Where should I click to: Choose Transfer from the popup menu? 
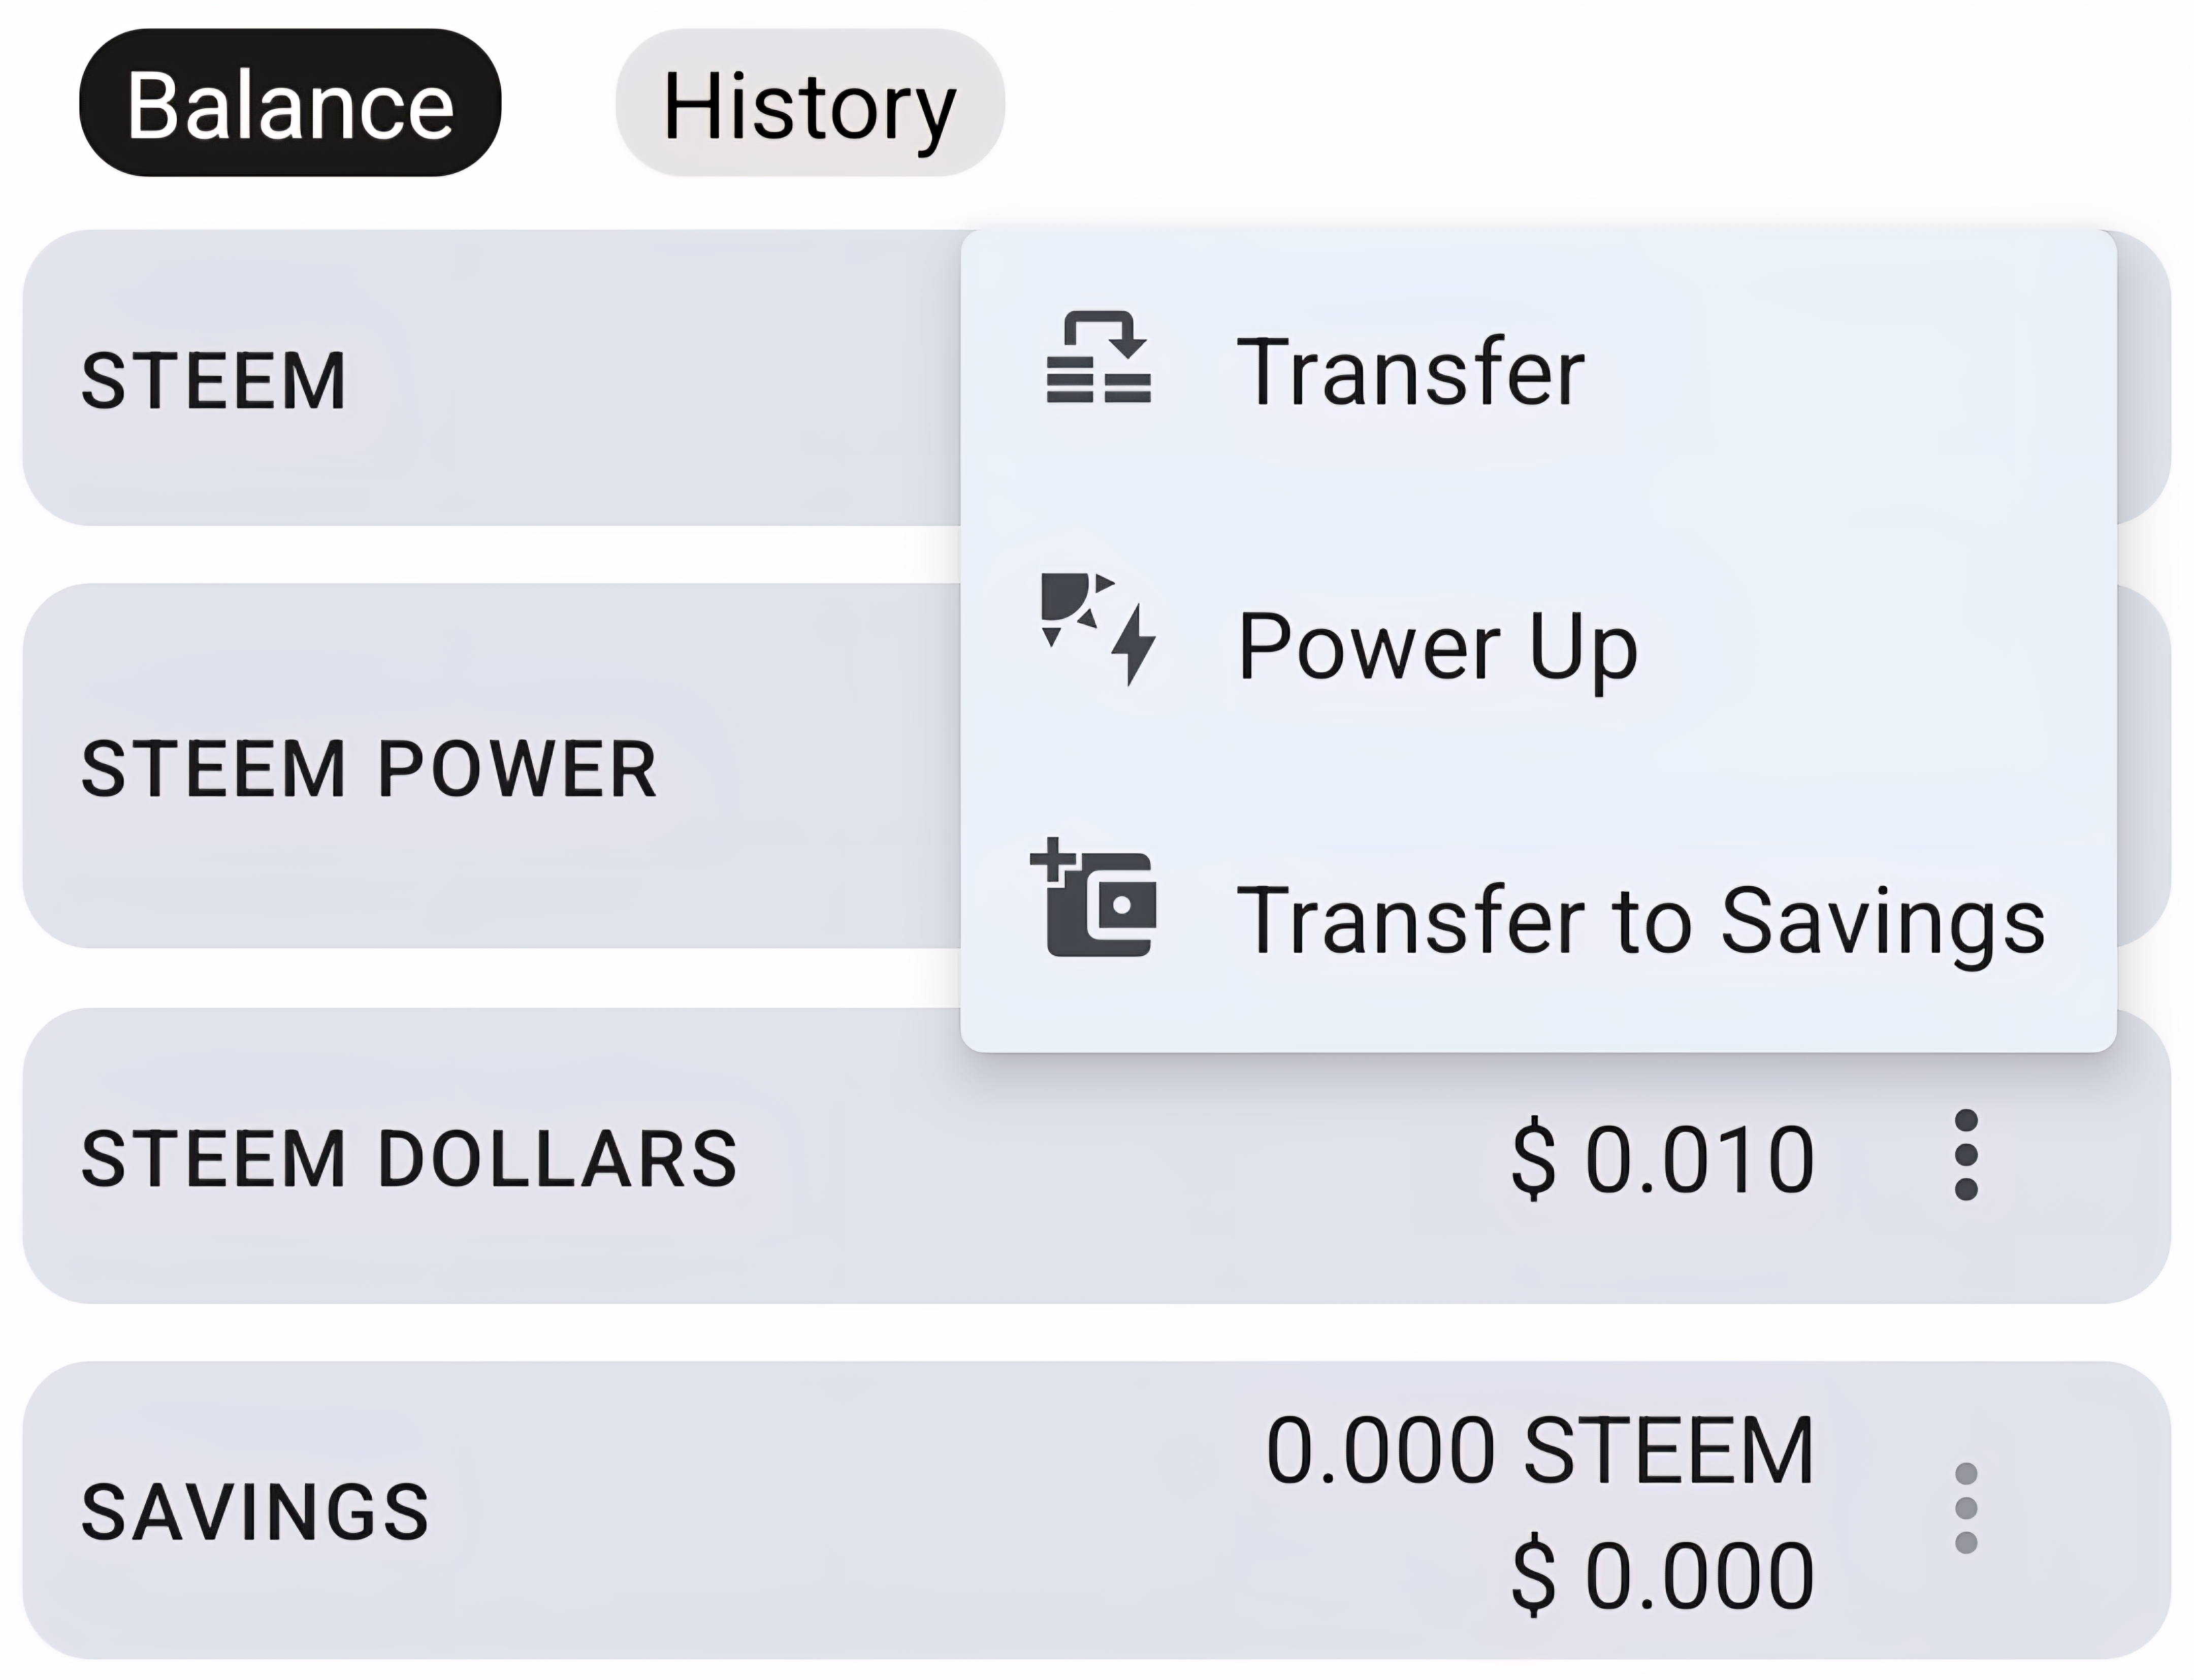point(1538,370)
